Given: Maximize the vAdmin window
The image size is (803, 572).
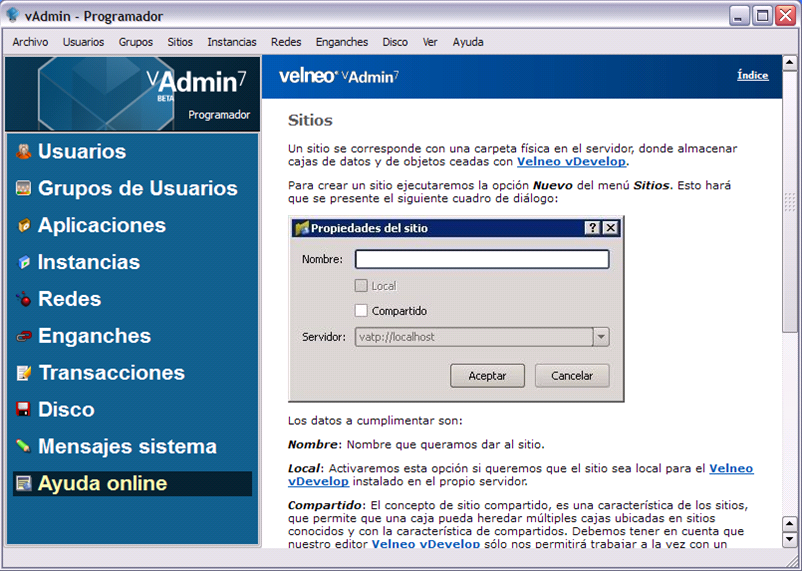Looking at the screenshot, I should (762, 16).
